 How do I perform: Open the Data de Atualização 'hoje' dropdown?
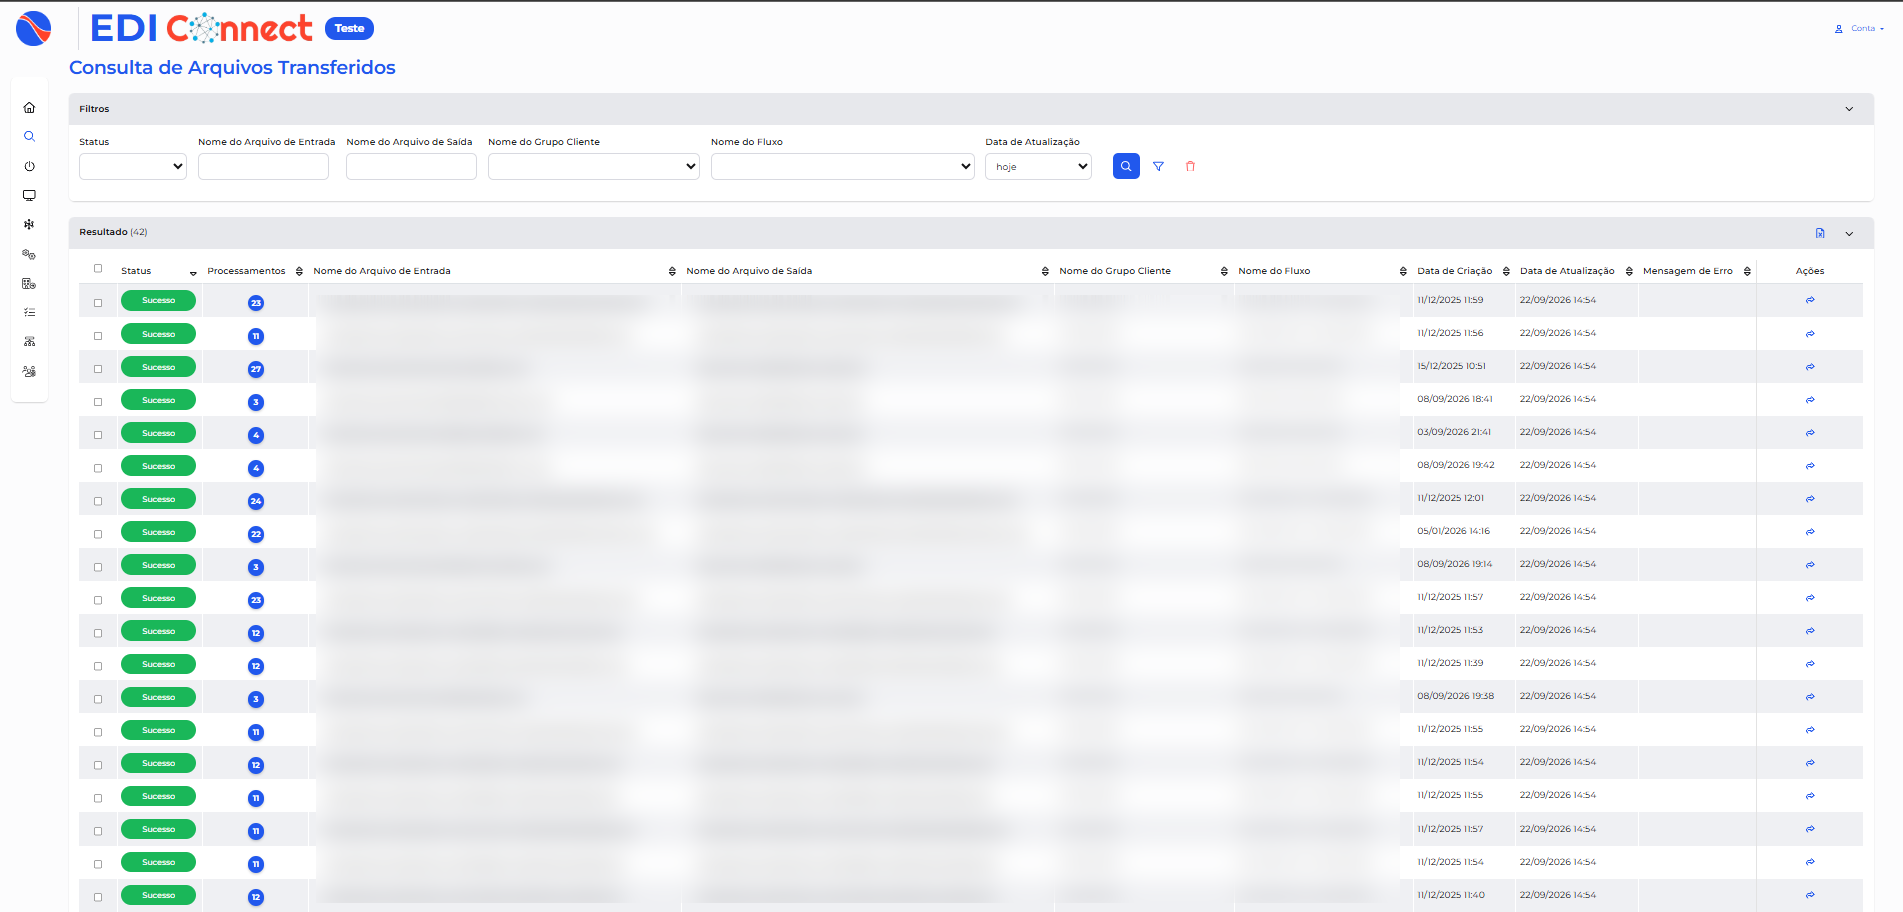click(1038, 166)
